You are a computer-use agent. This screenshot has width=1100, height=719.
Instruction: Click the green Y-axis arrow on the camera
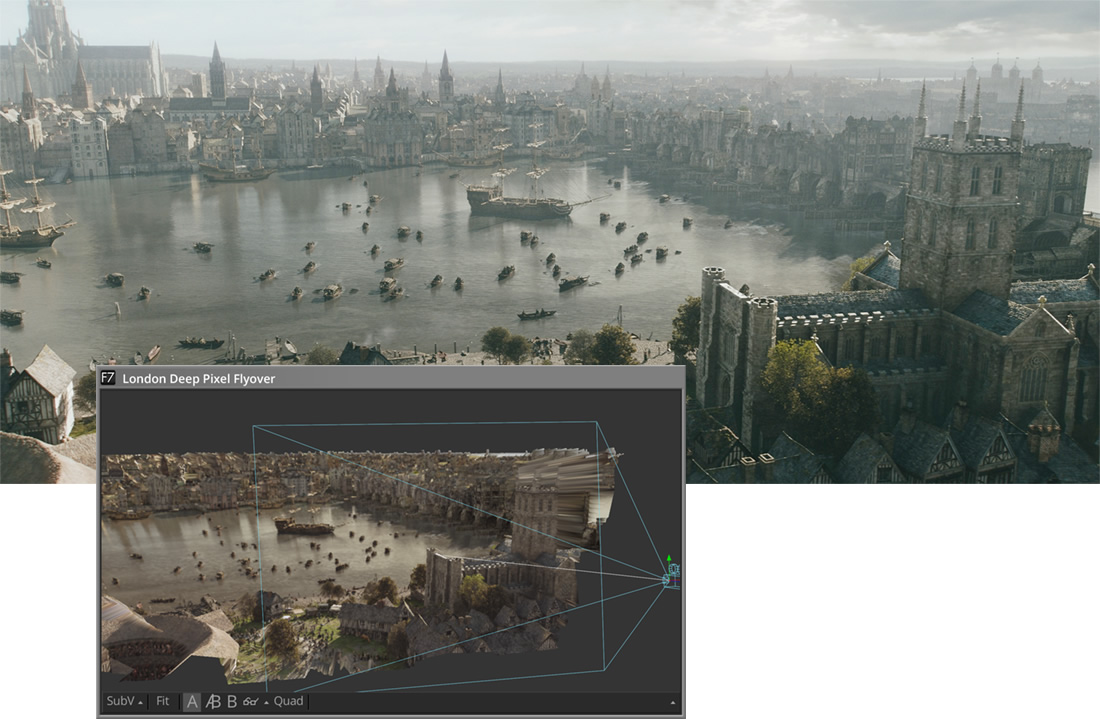(x=669, y=558)
